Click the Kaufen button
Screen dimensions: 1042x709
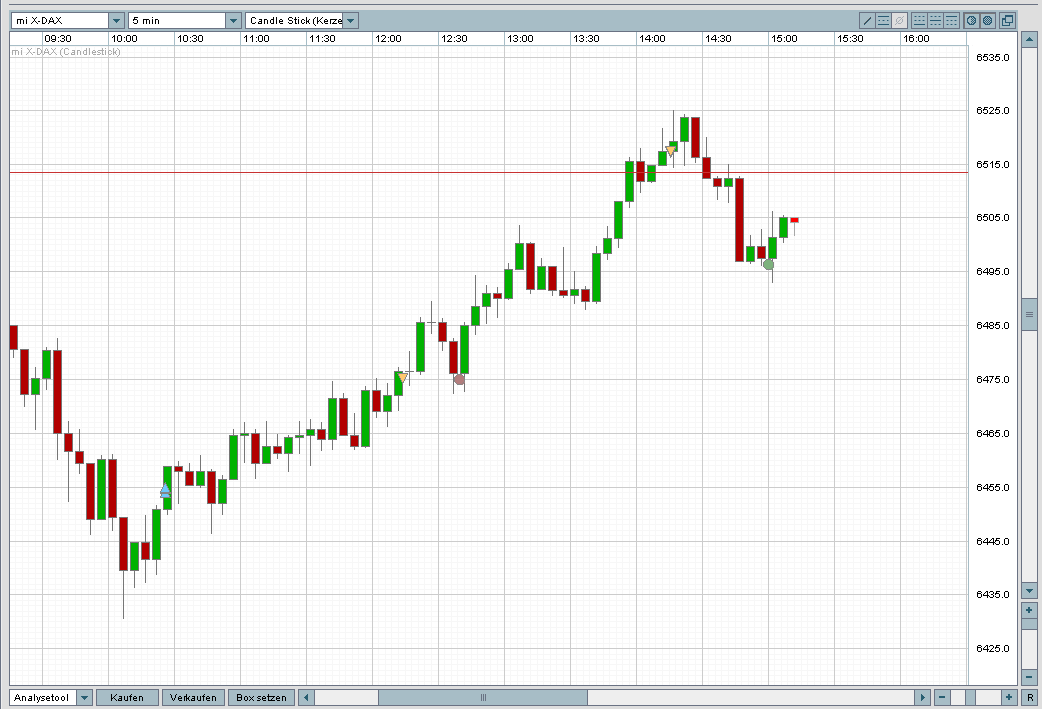[x=127, y=698]
